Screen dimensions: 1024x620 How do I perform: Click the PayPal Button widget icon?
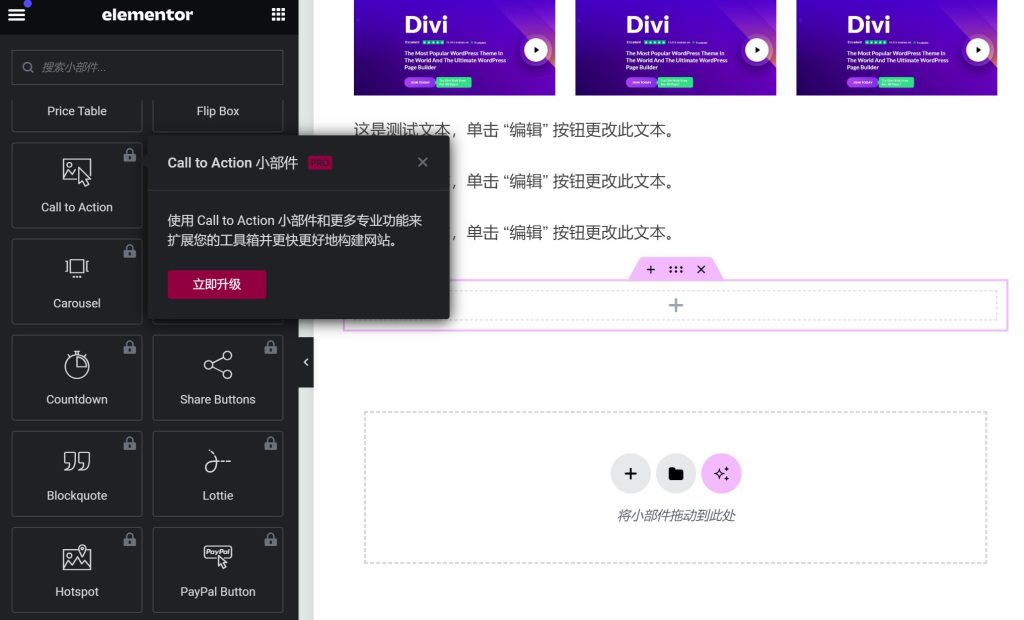[217, 557]
